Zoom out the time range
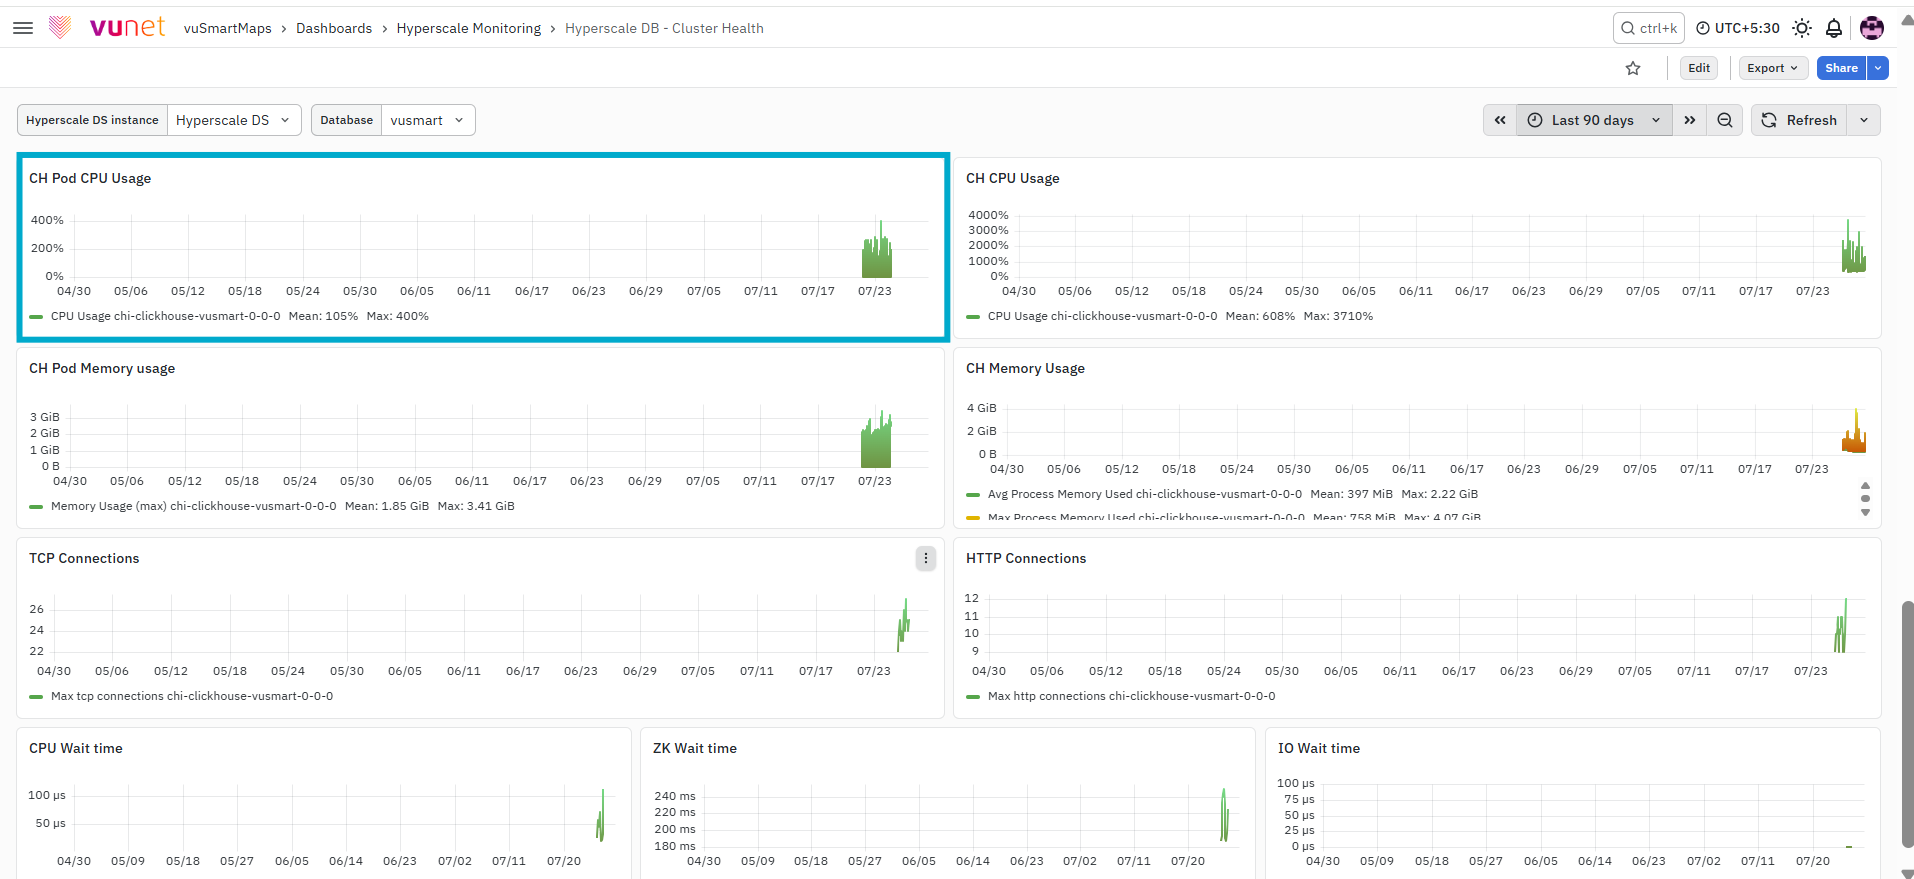 click(x=1725, y=120)
